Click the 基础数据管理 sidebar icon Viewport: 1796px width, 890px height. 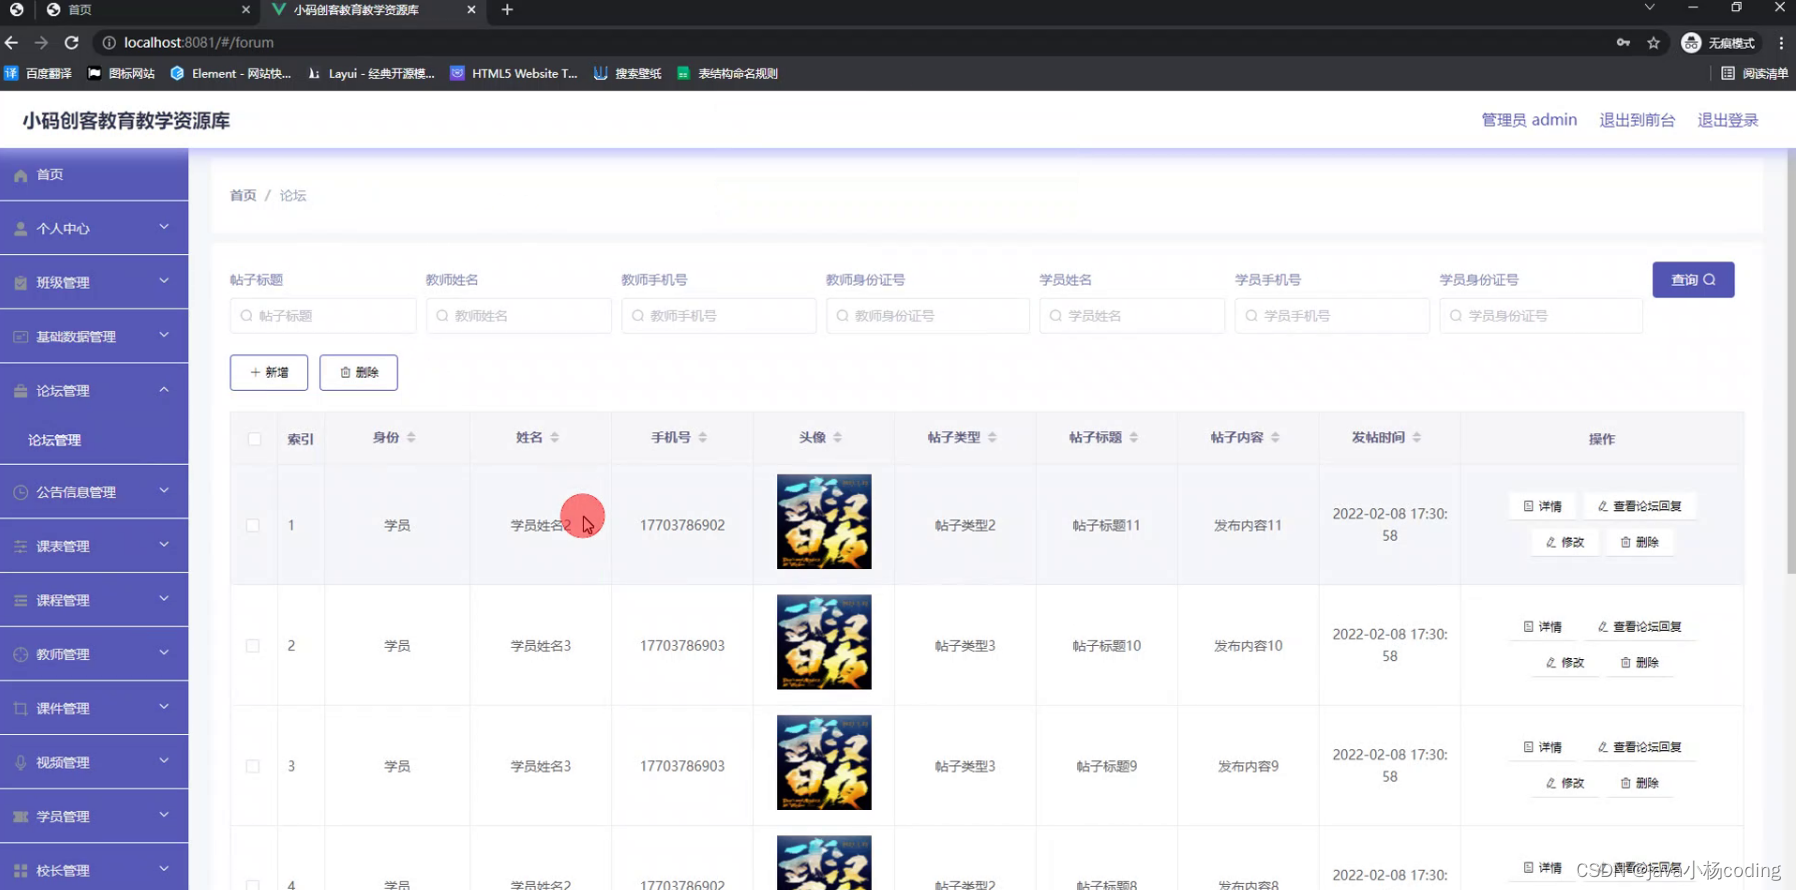point(20,337)
